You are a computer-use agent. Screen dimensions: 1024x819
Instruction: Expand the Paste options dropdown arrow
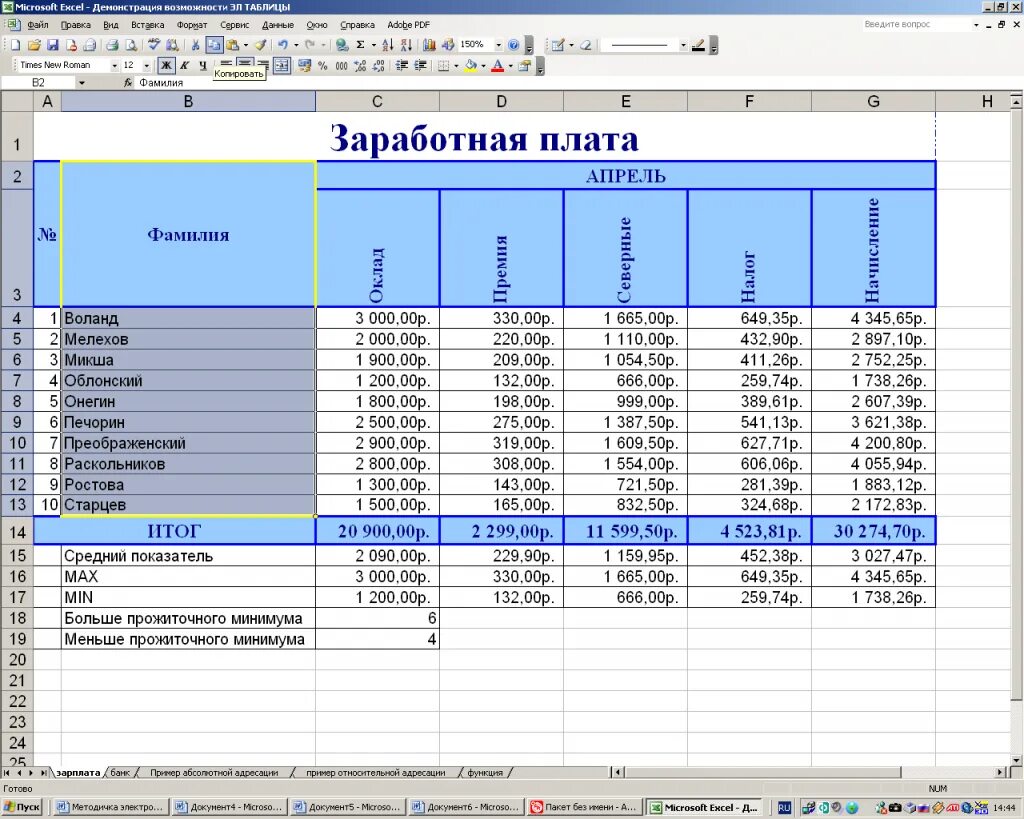(246, 45)
